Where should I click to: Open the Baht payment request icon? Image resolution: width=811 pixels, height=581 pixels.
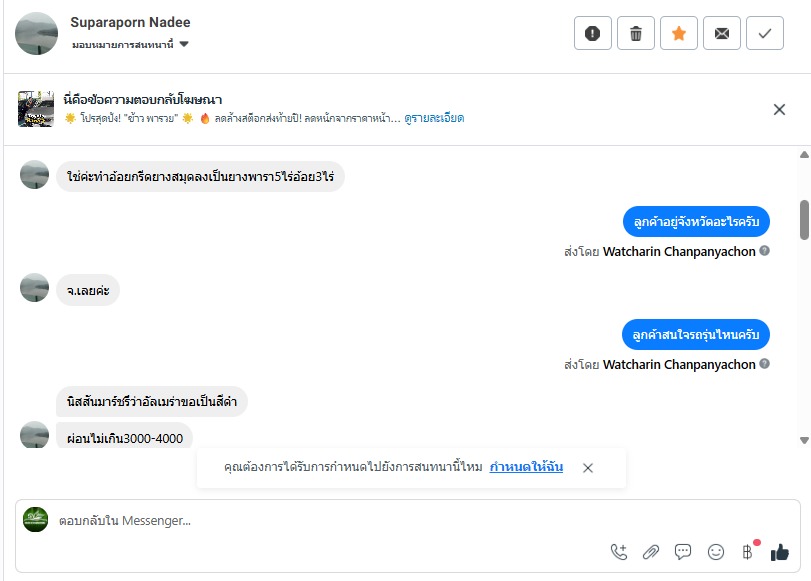point(746,551)
